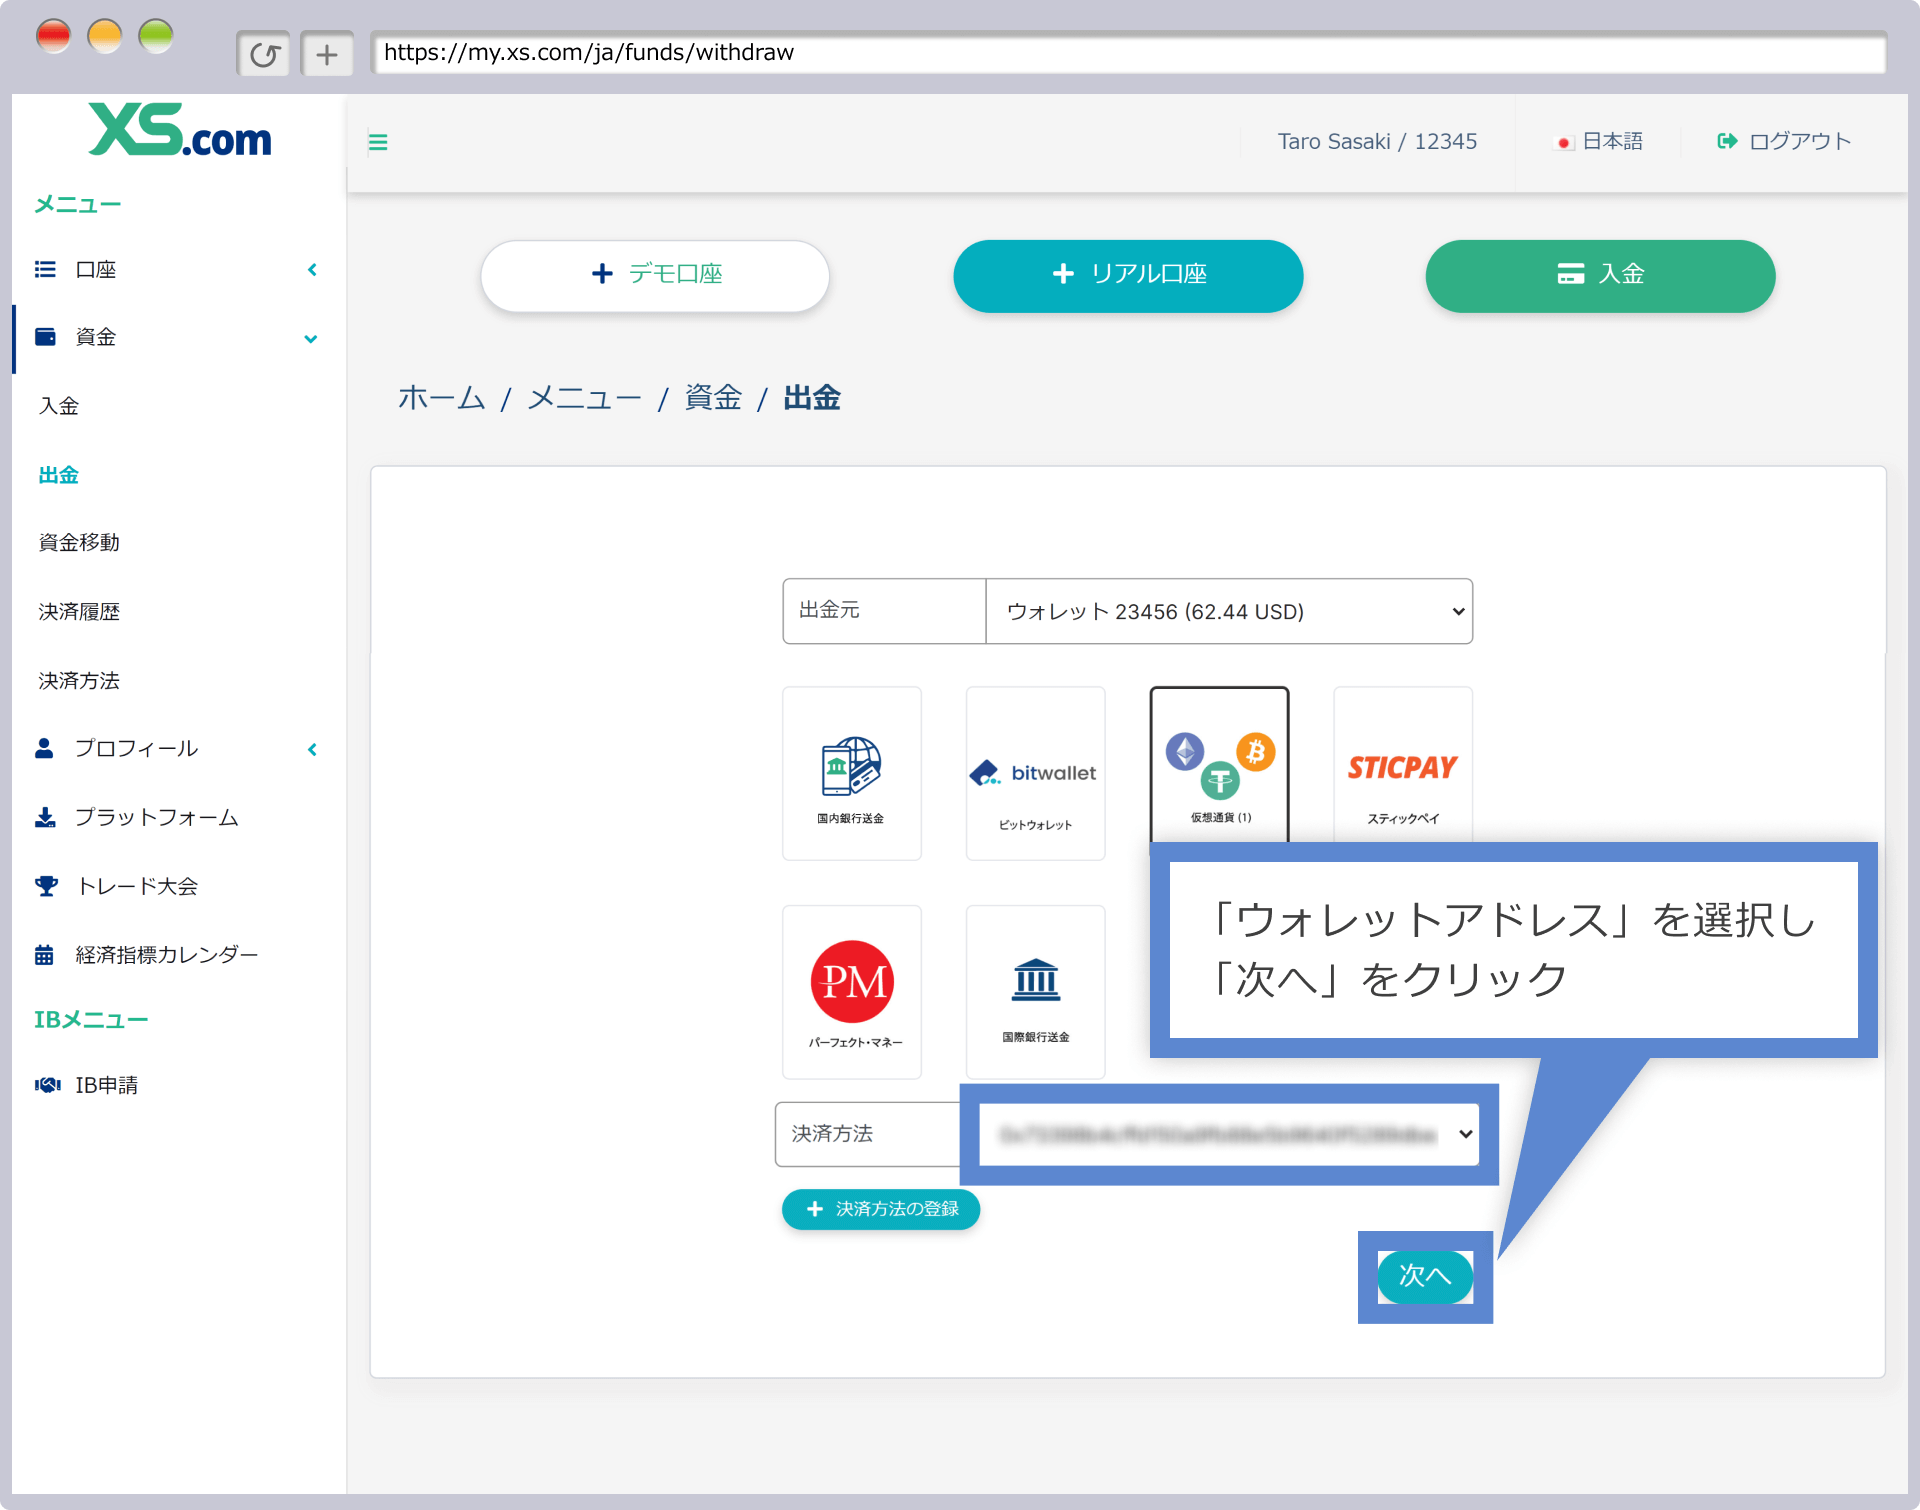Click the 経済指標カレンダー calendar icon
Viewport: 1920px width, 1510px height.
click(x=44, y=955)
